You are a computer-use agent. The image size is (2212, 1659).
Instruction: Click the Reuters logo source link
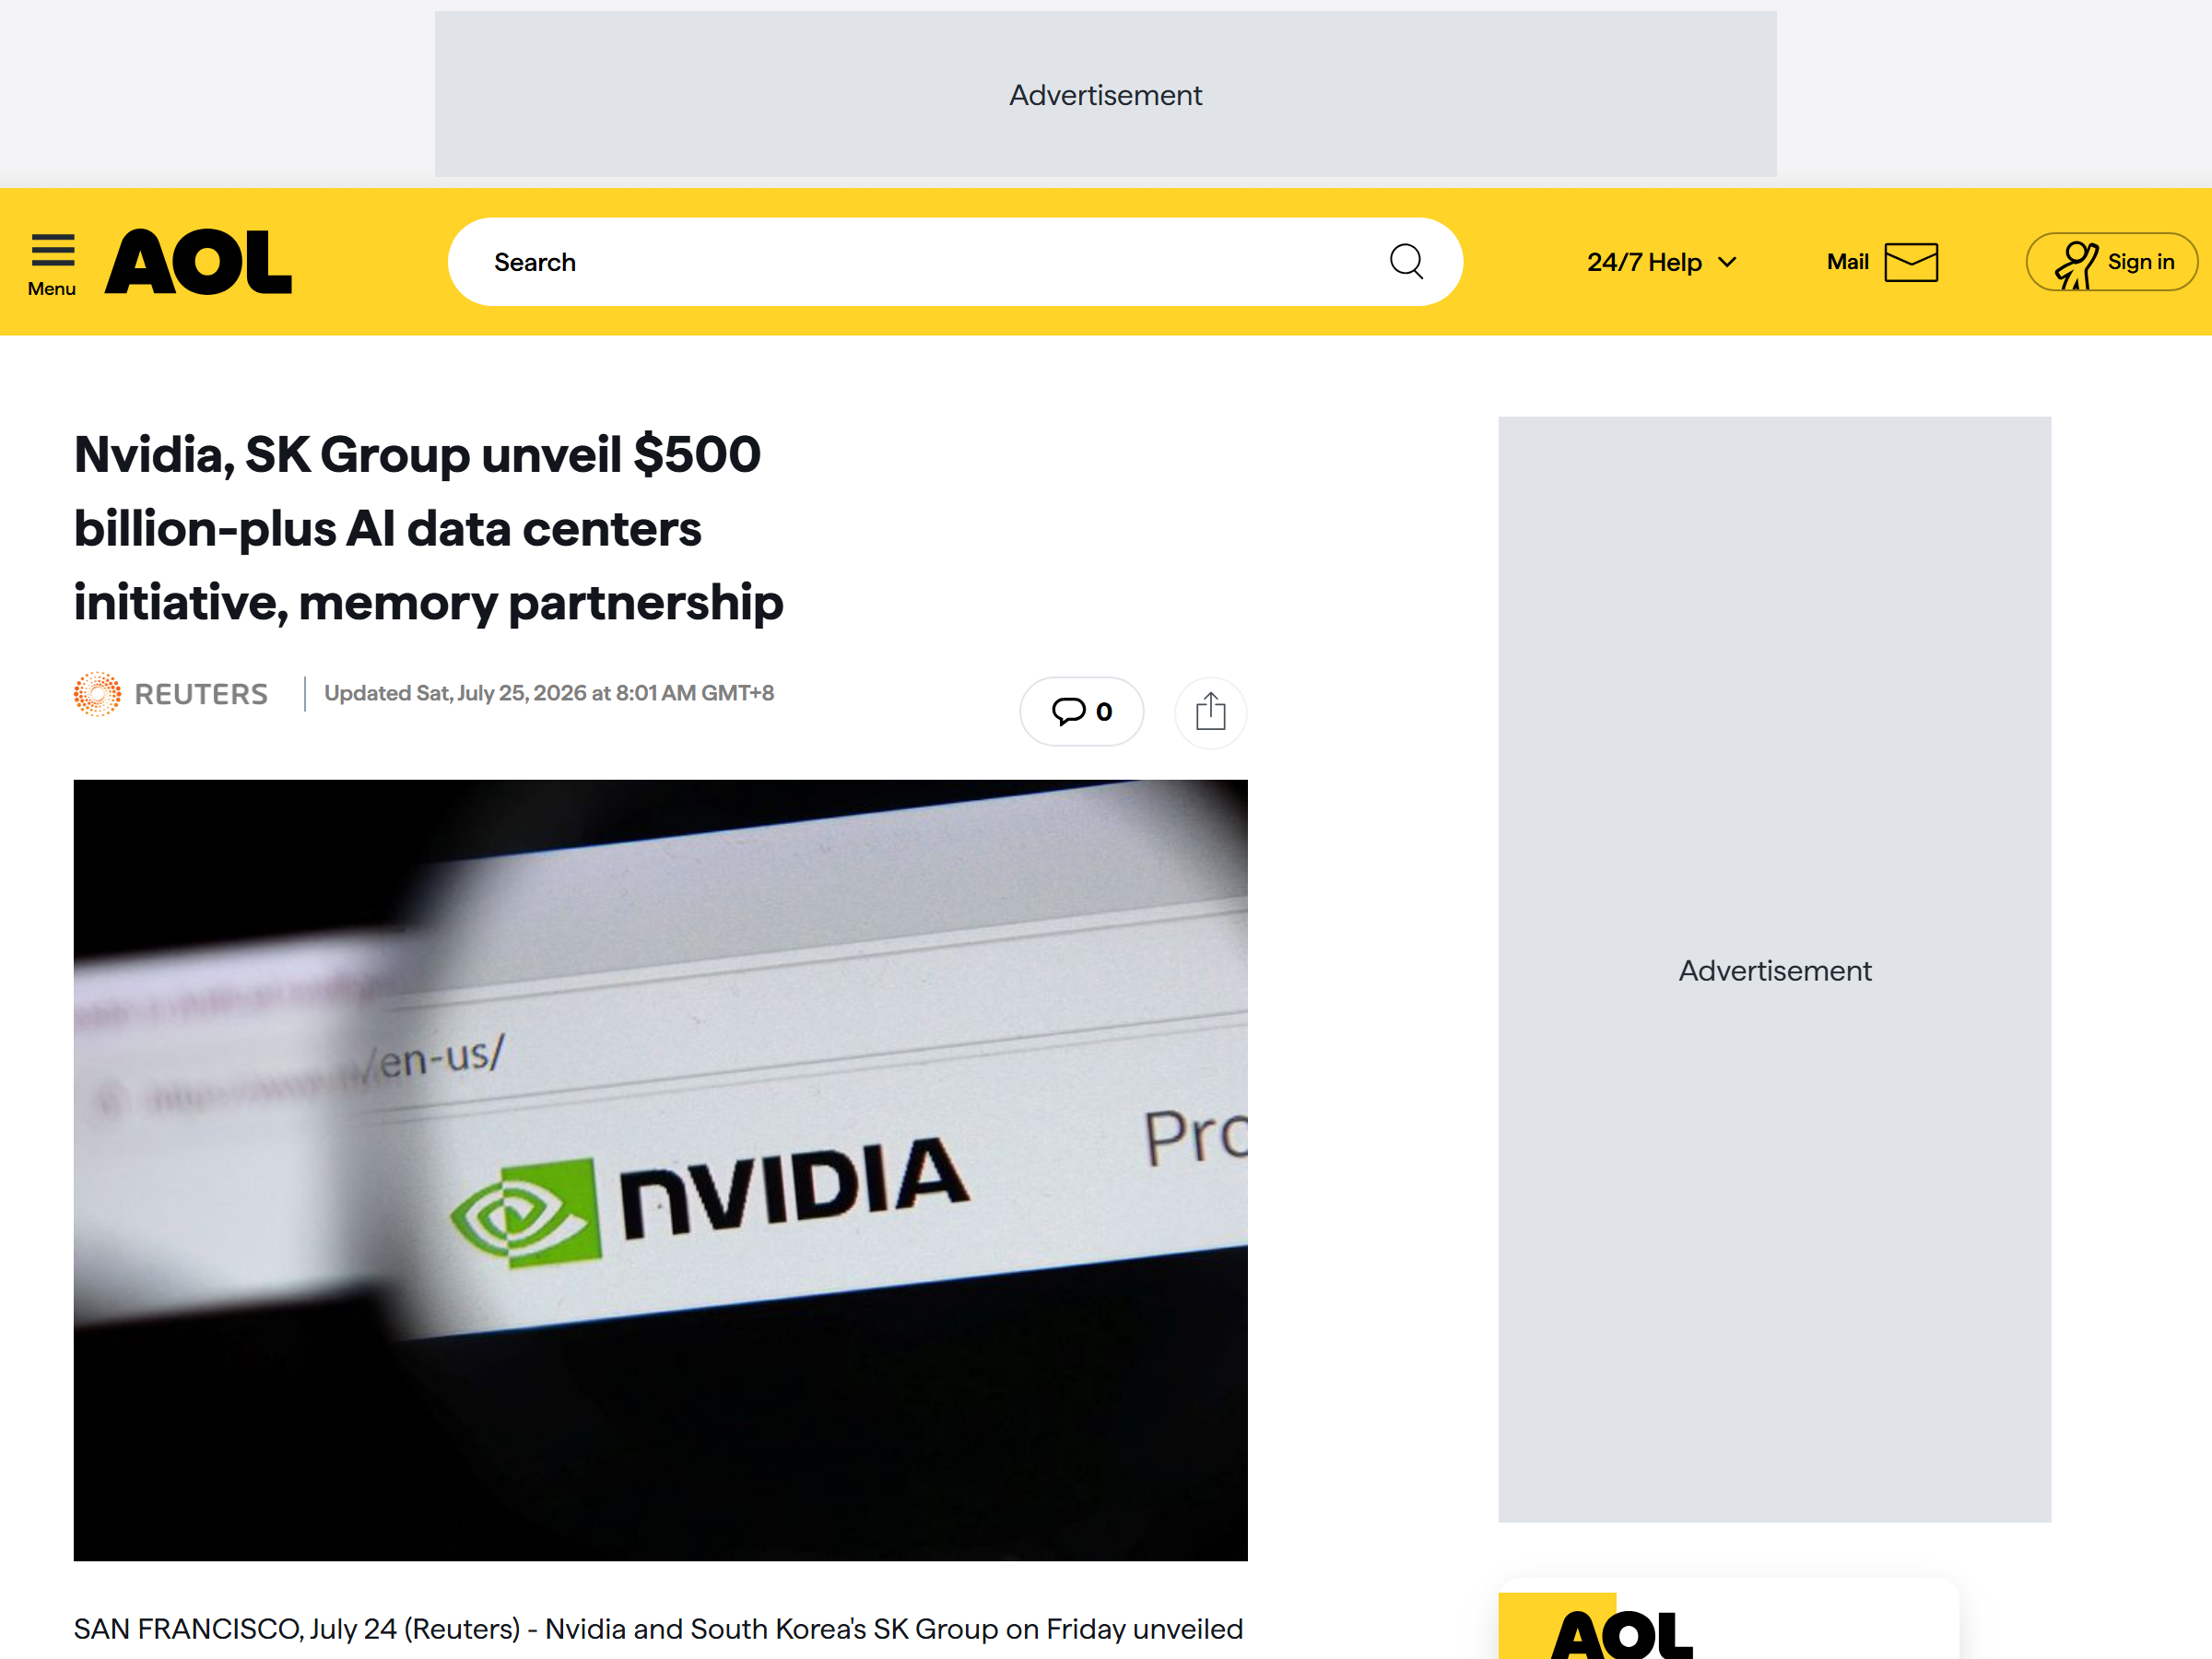171,694
